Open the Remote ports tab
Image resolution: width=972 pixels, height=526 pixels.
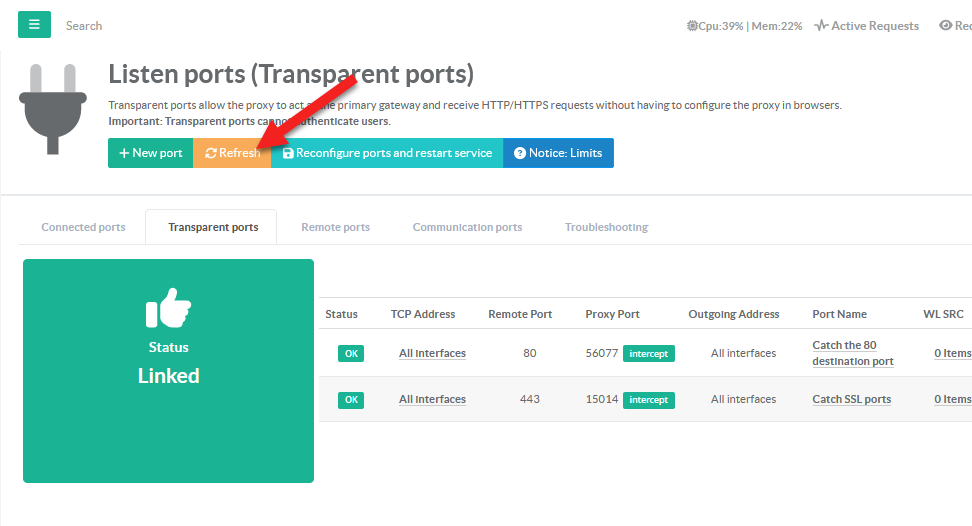(x=335, y=227)
